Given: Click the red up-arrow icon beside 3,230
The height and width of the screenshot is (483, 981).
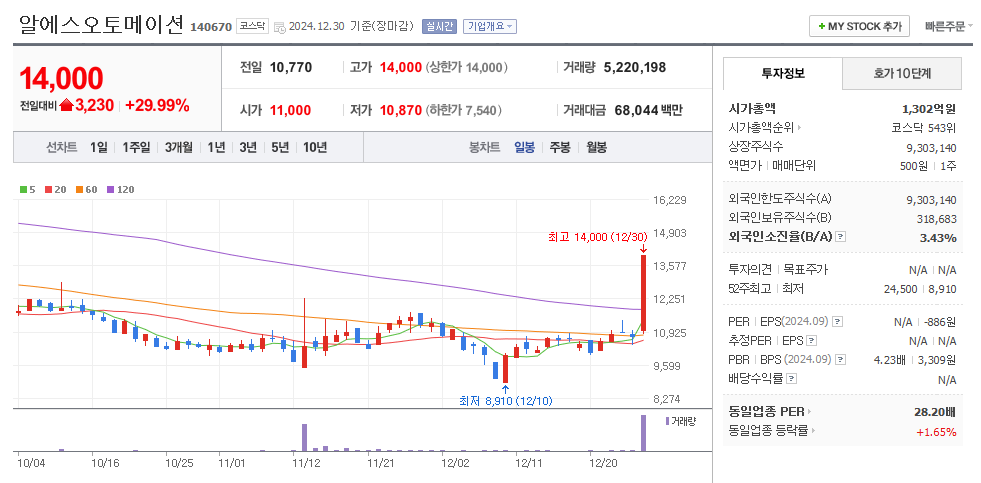Looking at the screenshot, I should tap(66, 106).
